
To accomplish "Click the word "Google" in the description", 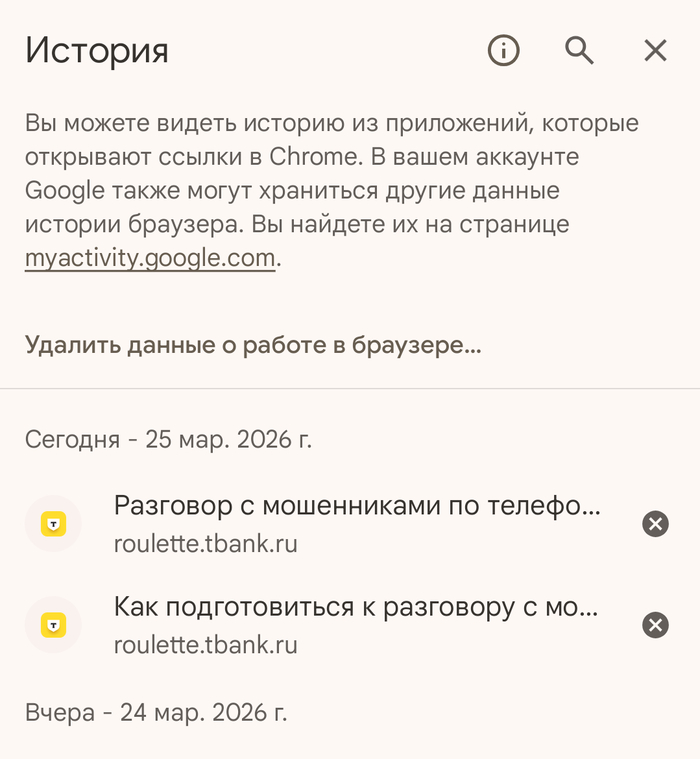I will click(x=65, y=190).
